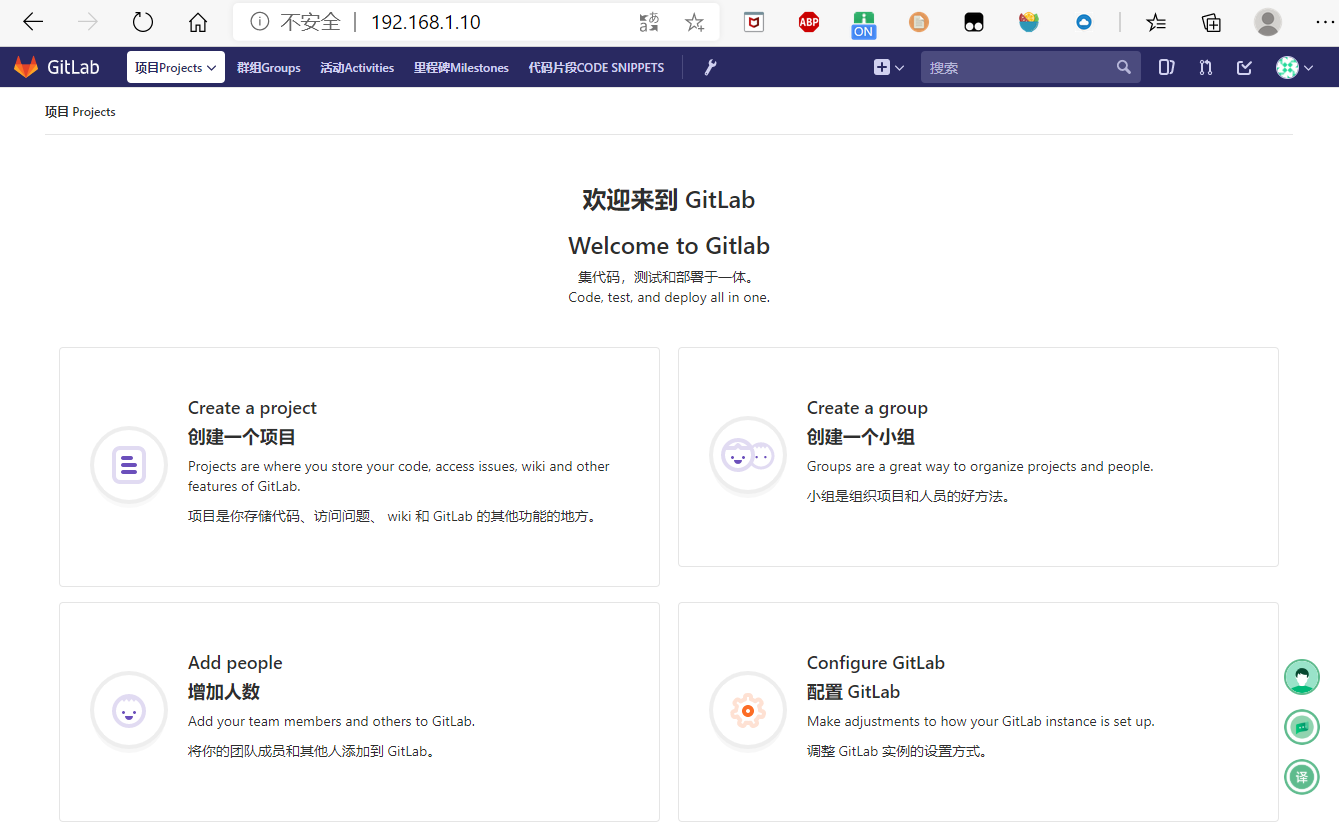Open the GitLab Admin Area wrench icon

coord(710,67)
